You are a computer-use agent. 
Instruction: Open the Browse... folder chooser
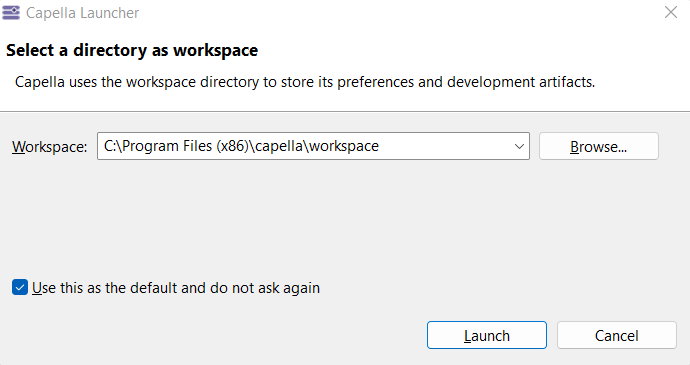[598, 146]
